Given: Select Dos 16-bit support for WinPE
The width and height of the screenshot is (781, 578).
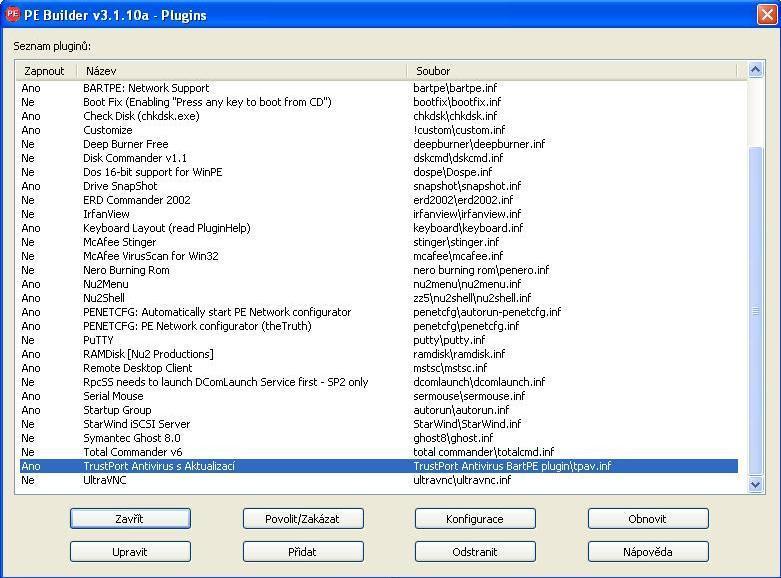Looking at the screenshot, I should click(x=379, y=172).
